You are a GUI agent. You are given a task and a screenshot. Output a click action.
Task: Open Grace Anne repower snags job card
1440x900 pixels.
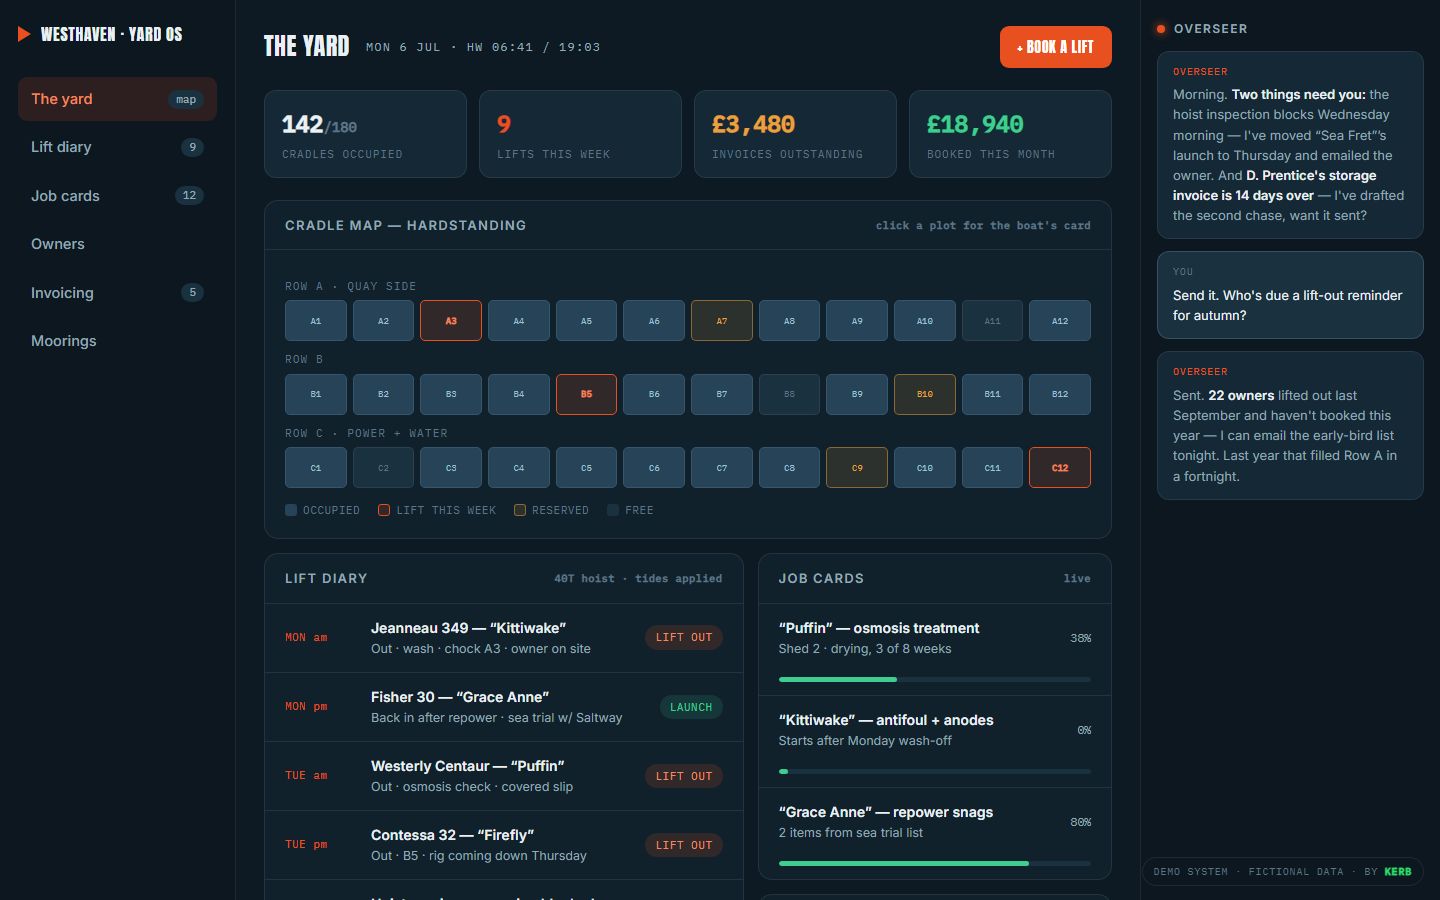tap(934, 834)
